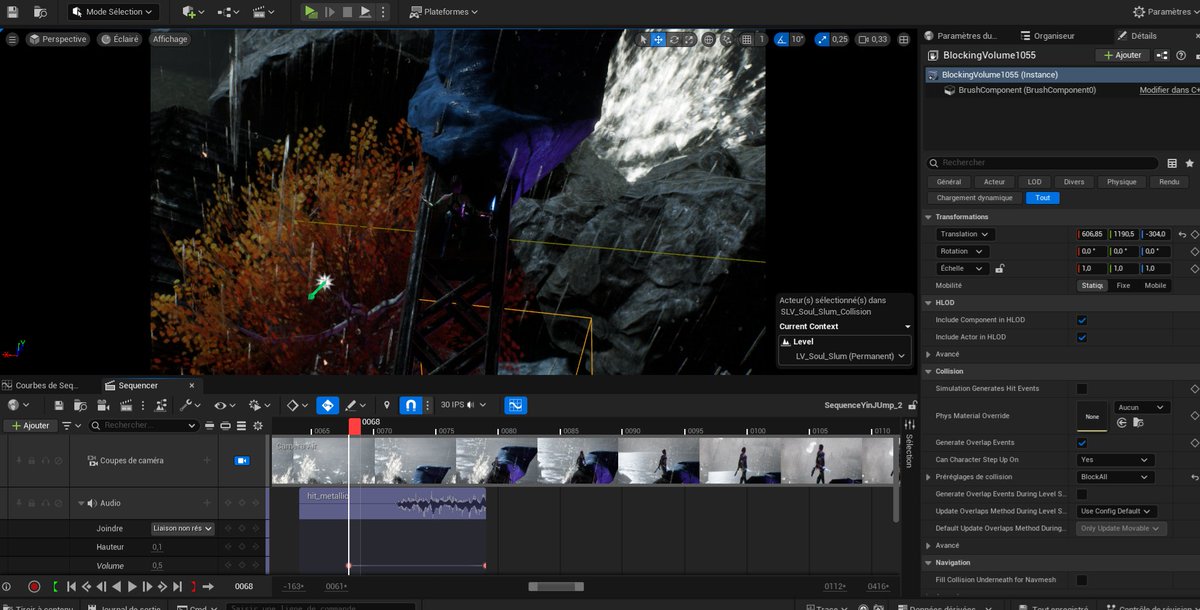Viewport: 1200px width, 610px height.
Task: Change camera speed value 0,33
Action: (875, 39)
